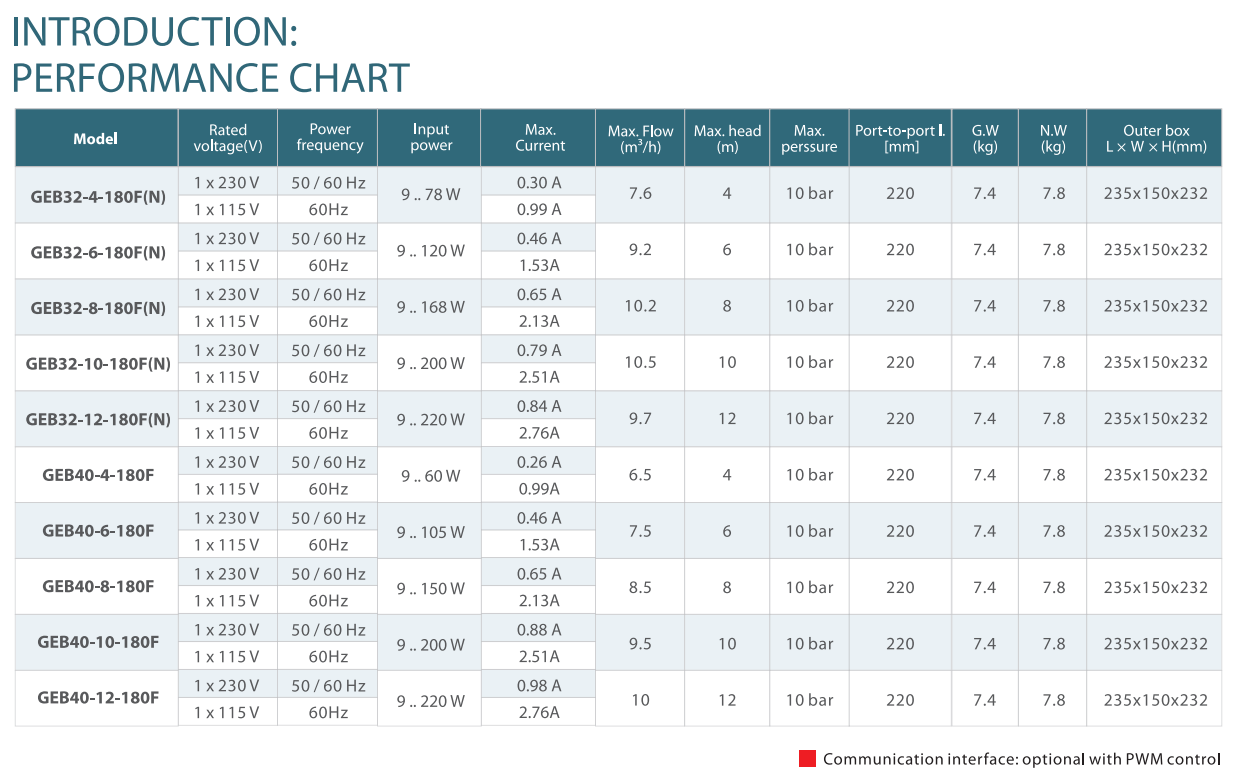Click the 0.98 A current value
The image size is (1239, 777).
[x=539, y=686]
